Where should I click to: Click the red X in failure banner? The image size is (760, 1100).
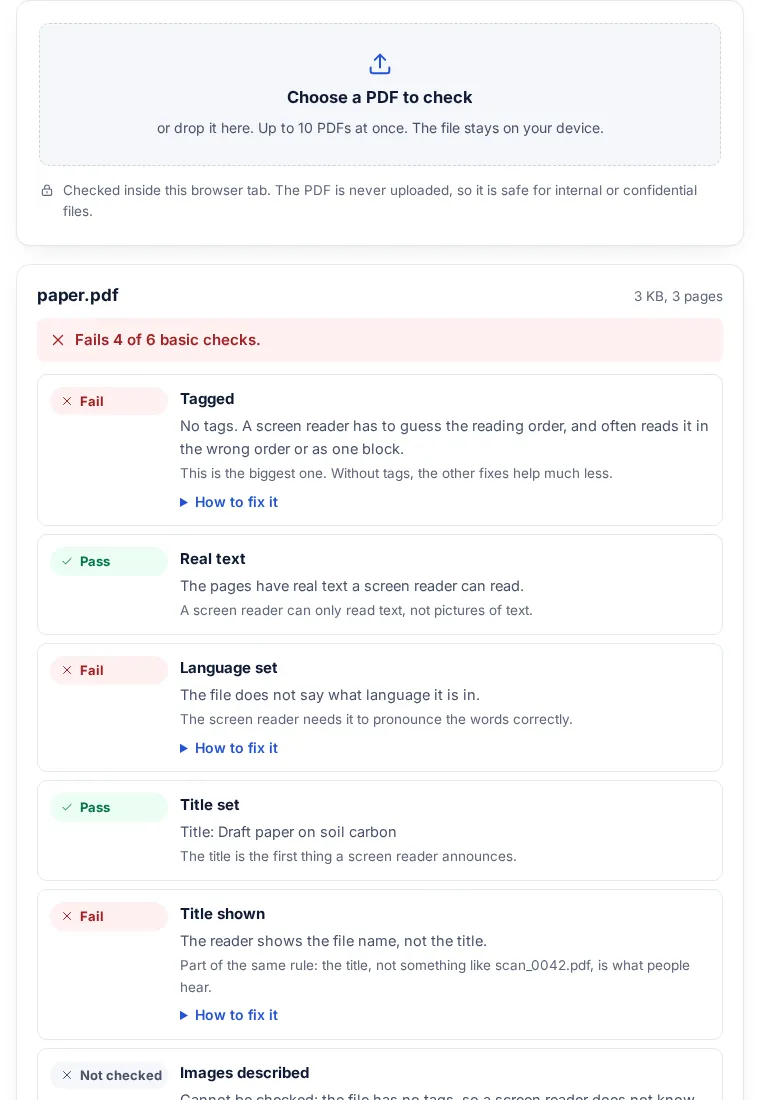(x=58, y=340)
